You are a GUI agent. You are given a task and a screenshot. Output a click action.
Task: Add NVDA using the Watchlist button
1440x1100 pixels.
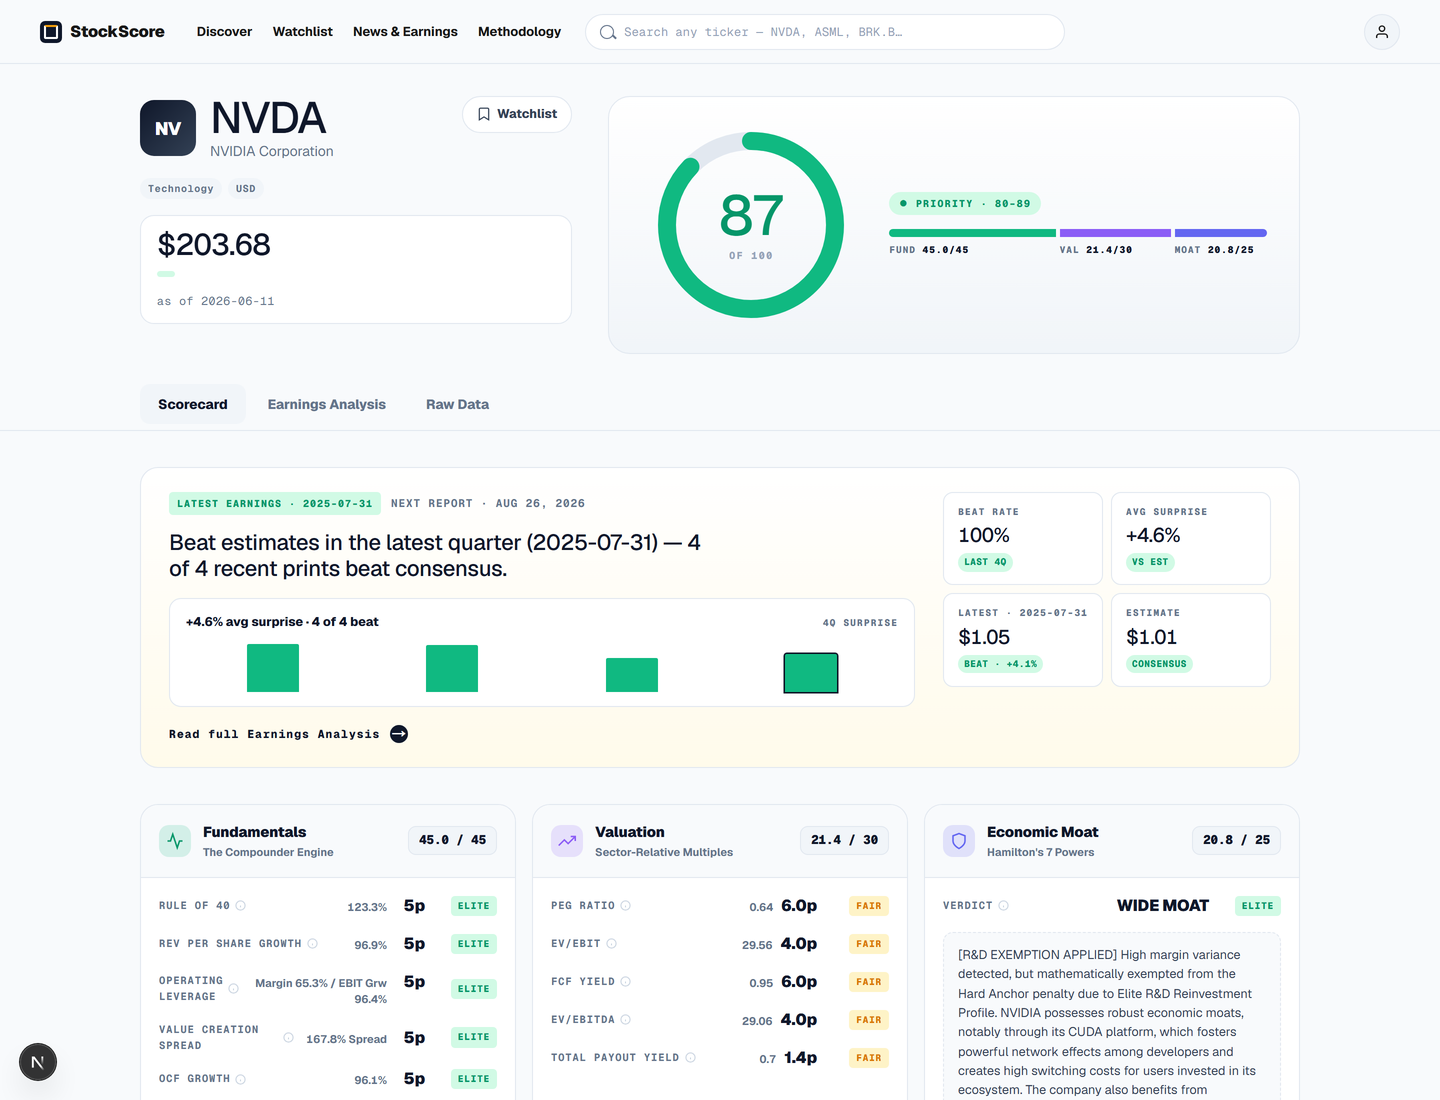pos(517,114)
